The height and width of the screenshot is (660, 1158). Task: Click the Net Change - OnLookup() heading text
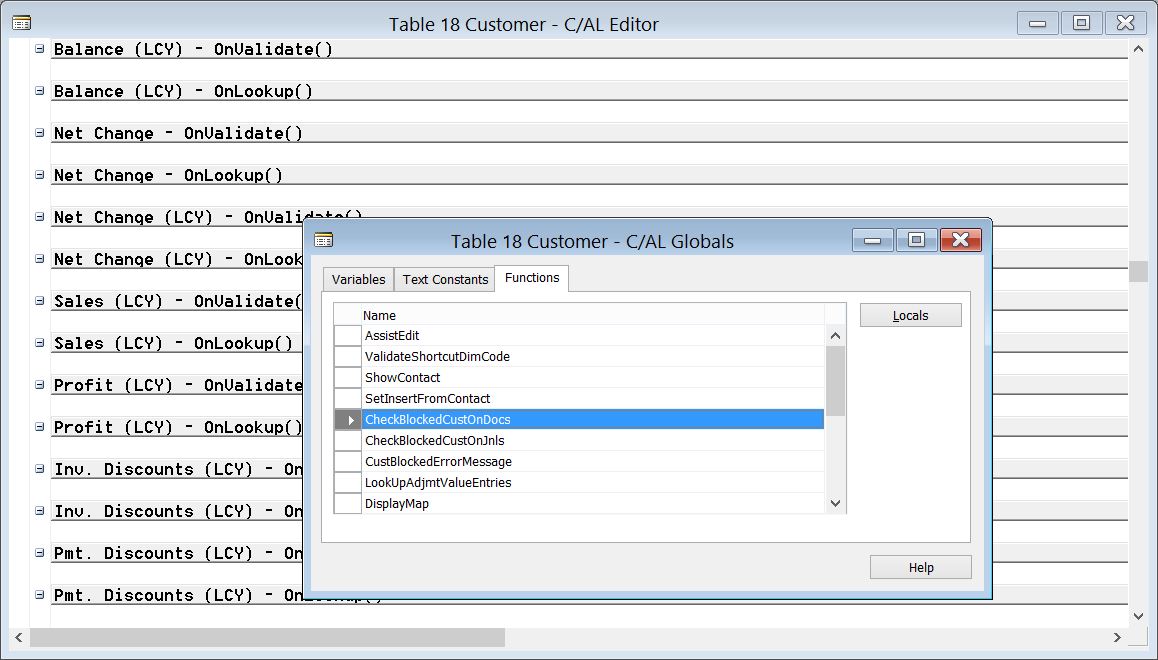click(168, 176)
